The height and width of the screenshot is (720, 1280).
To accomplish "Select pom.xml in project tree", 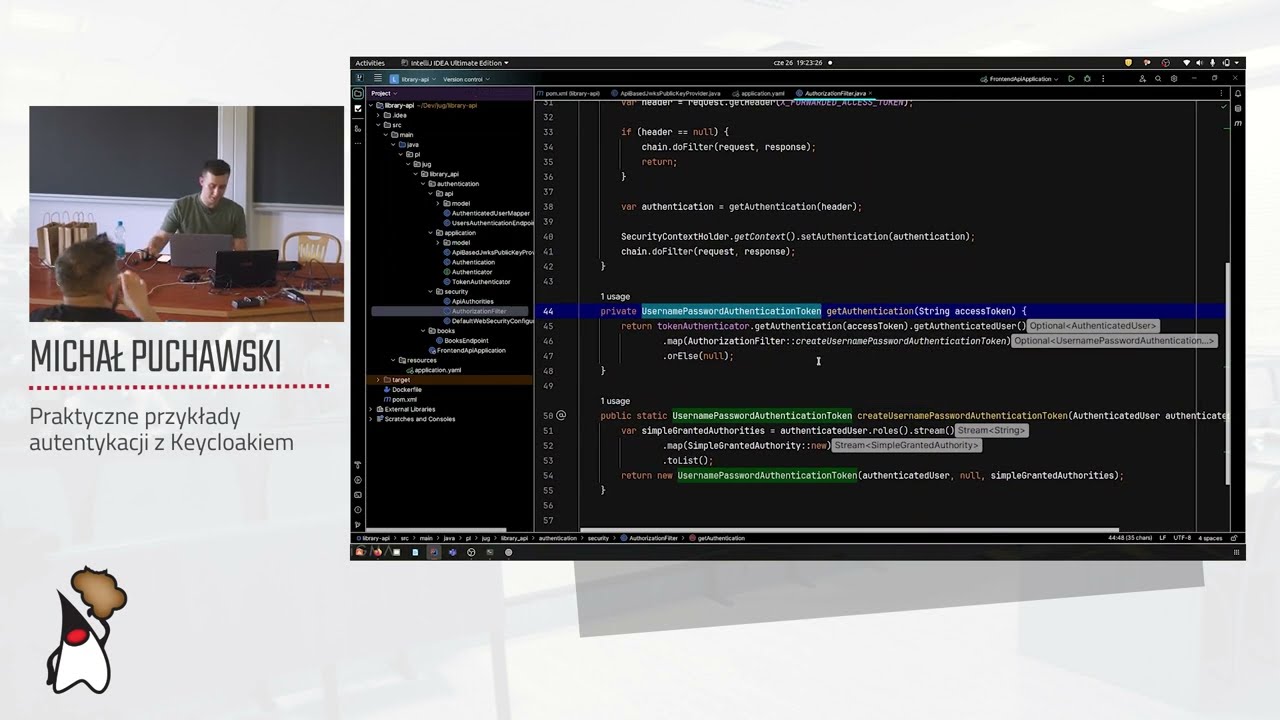I will tap(400, 399).
